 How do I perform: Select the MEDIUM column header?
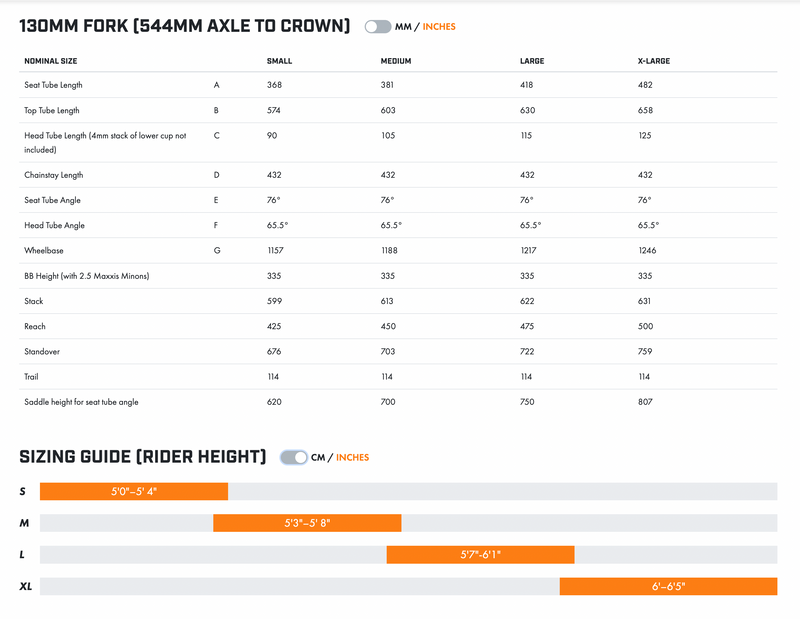396,61
